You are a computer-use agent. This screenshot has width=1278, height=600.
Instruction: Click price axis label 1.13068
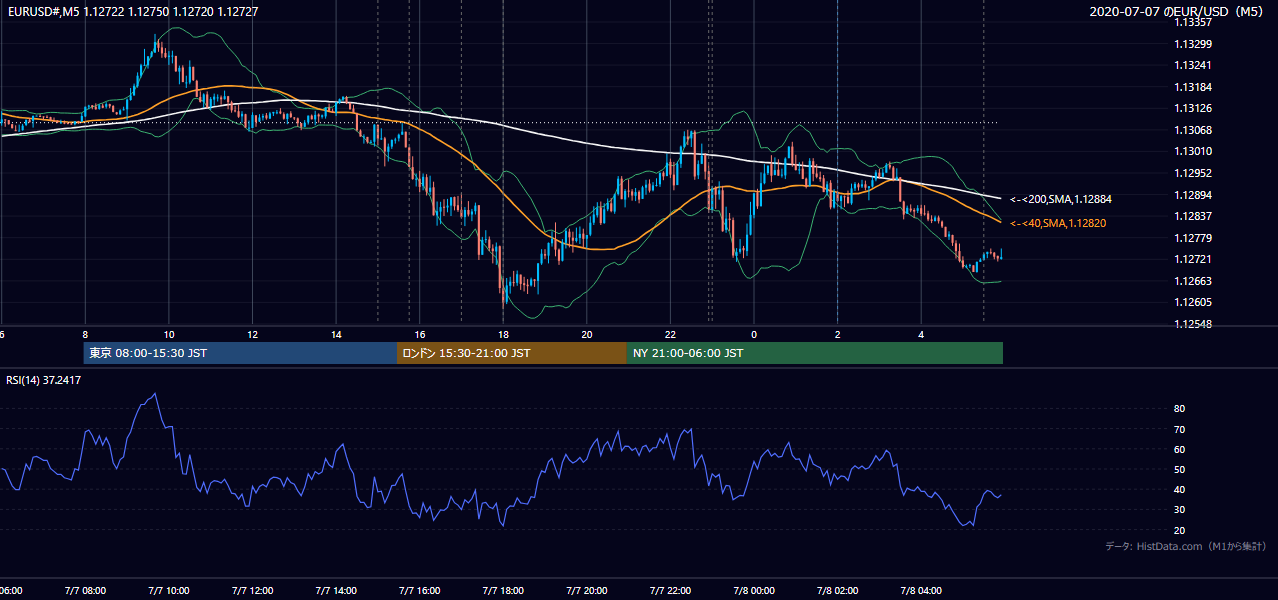[1194, 130]
